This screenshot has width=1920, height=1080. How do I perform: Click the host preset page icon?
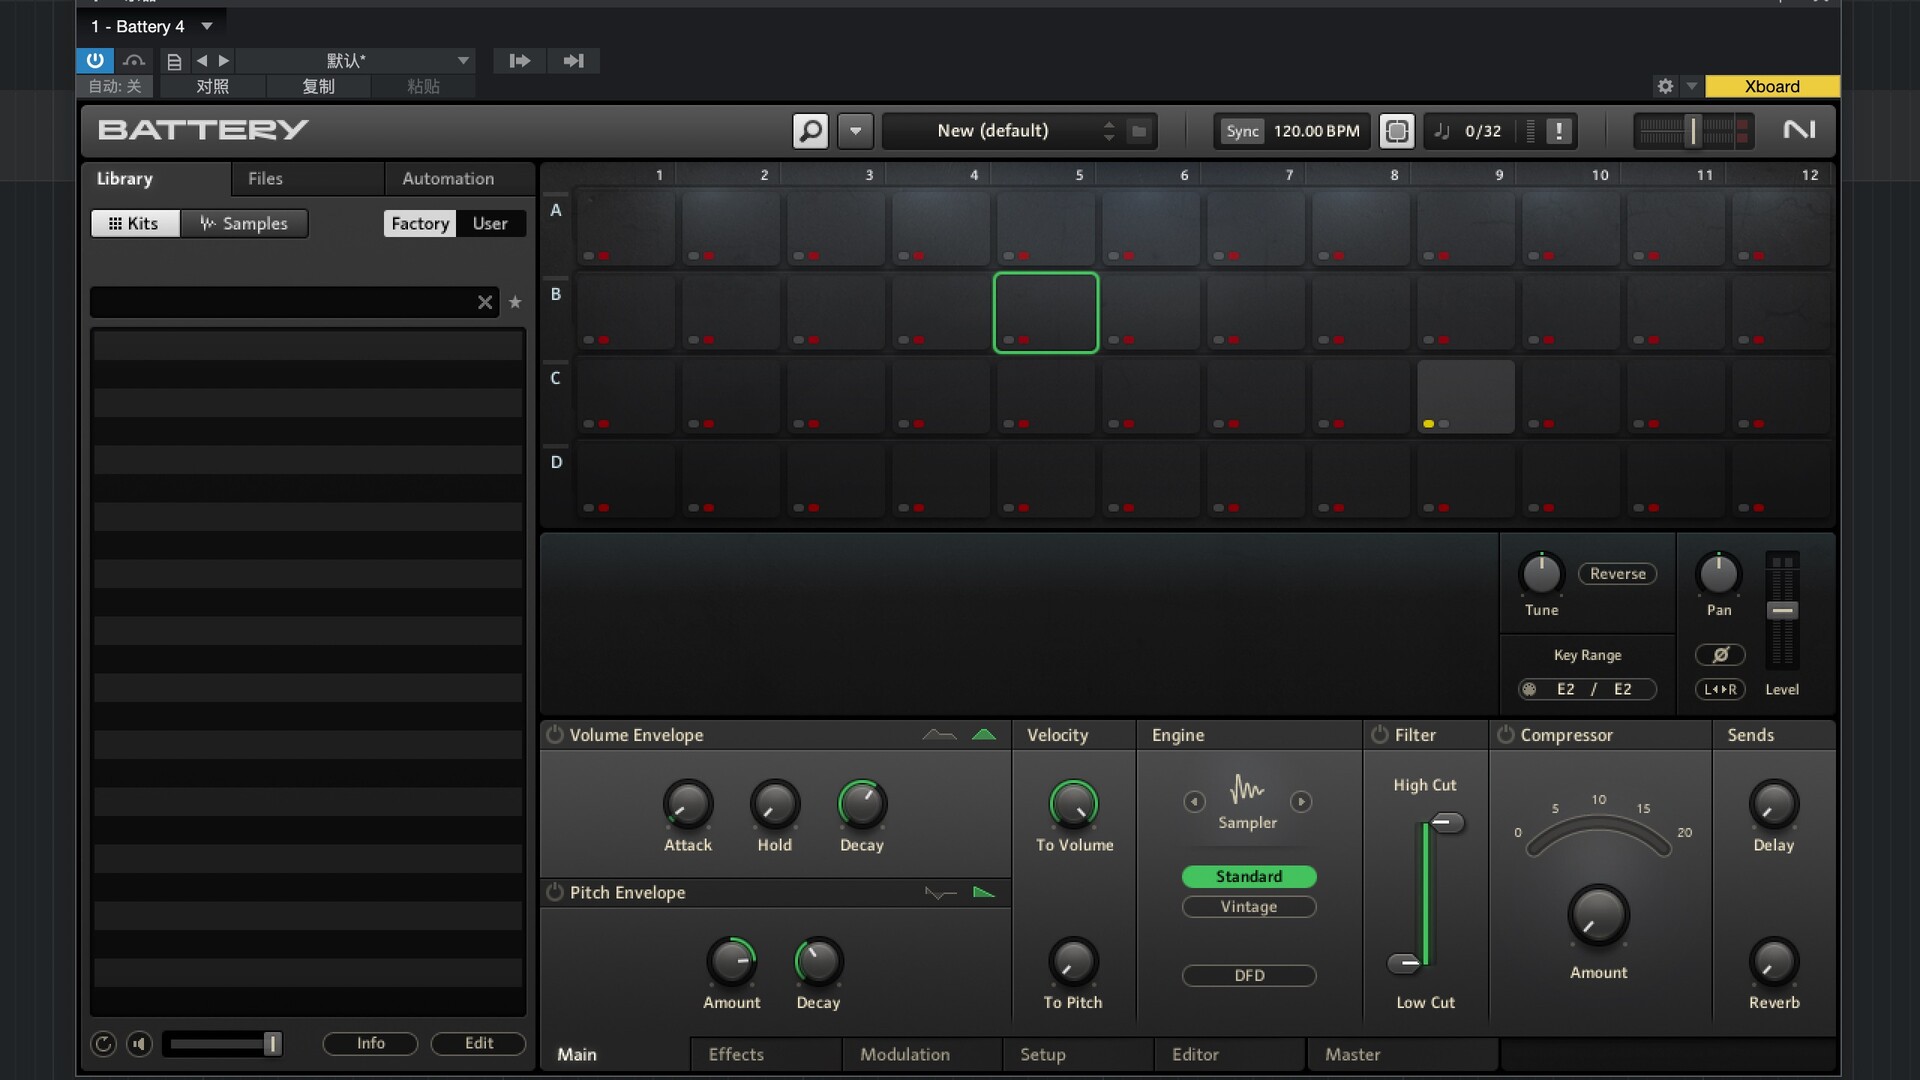point(174,61)
